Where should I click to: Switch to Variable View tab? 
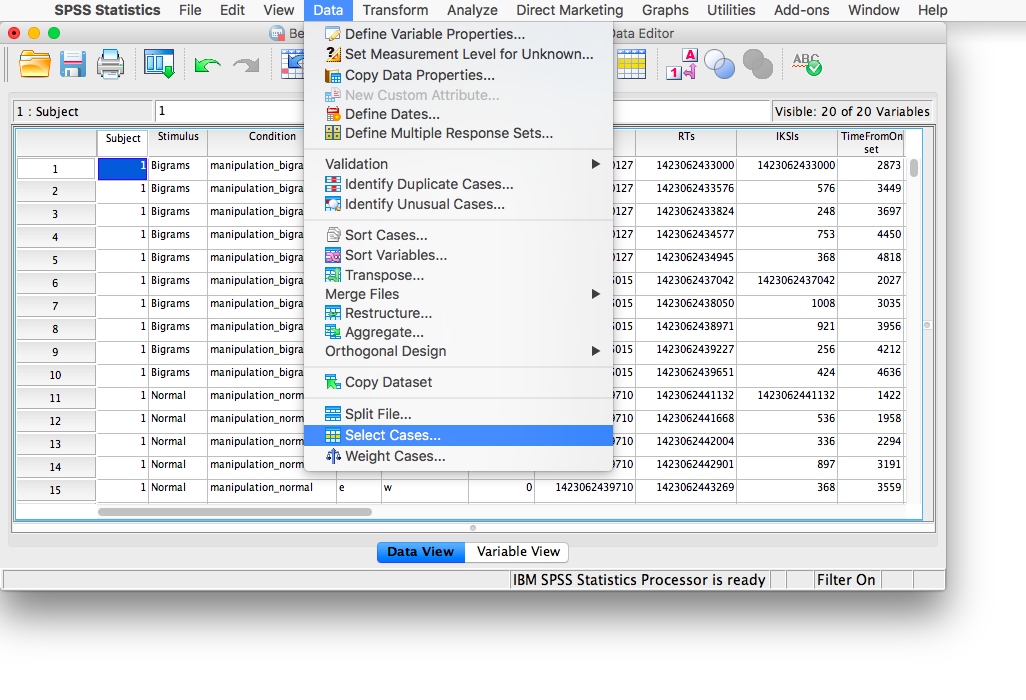[518, 552]
